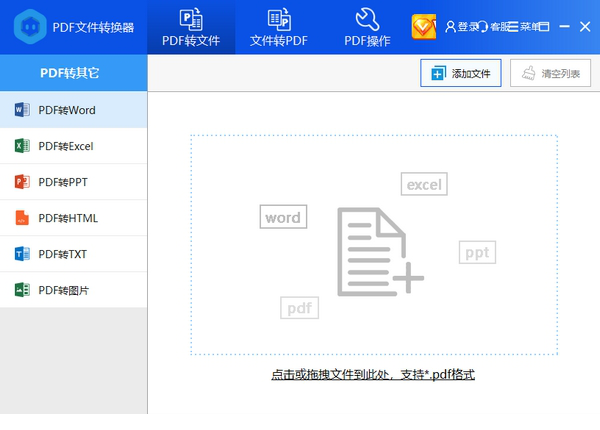Minimize the converter window
Screen dimensions: 600x430
(564, 26)
